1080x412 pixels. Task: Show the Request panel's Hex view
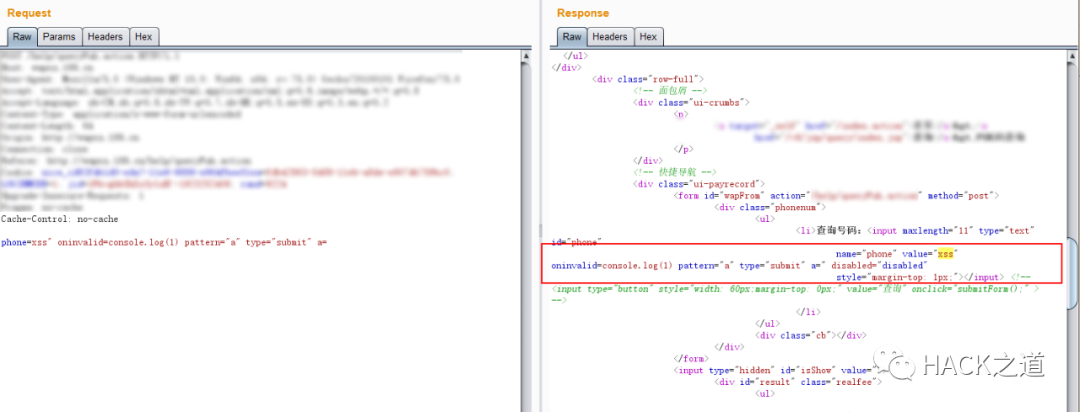tap(144, 37)
